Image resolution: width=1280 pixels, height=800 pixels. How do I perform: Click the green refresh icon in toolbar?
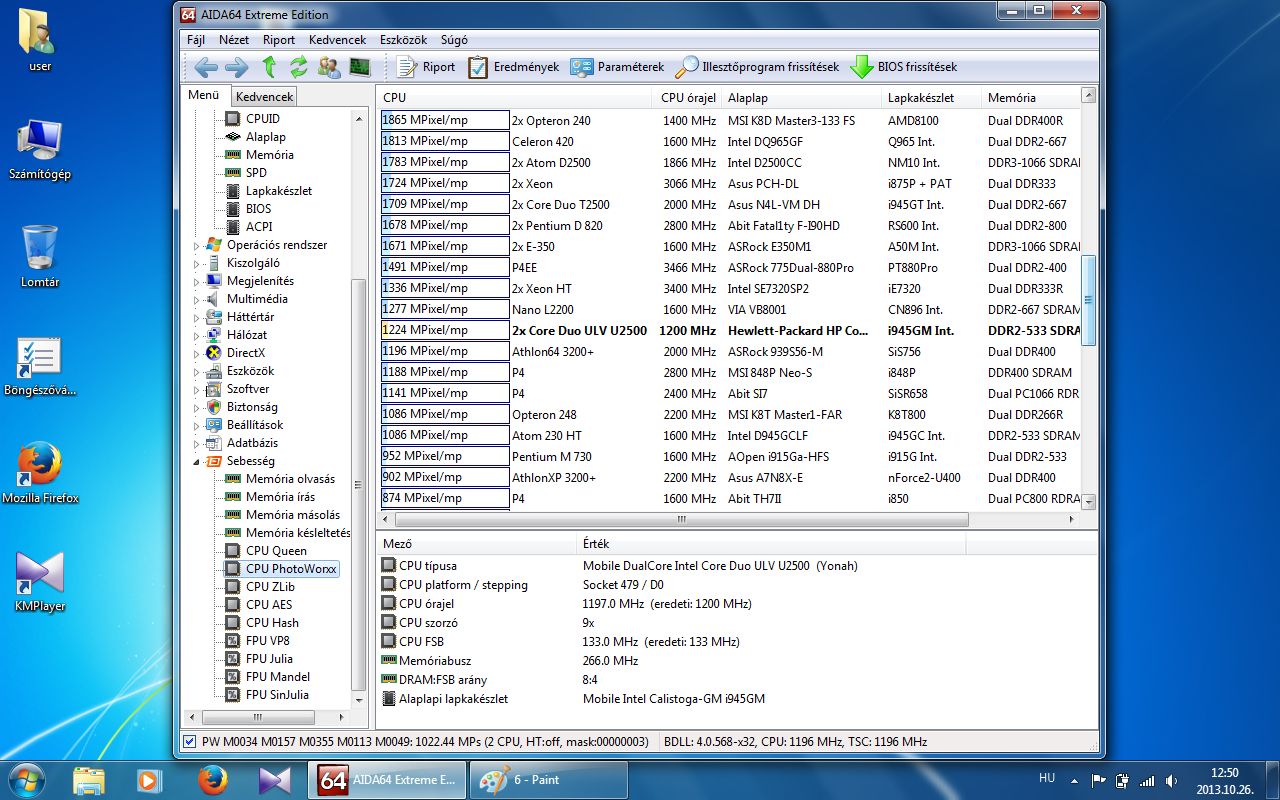point(298,67)
